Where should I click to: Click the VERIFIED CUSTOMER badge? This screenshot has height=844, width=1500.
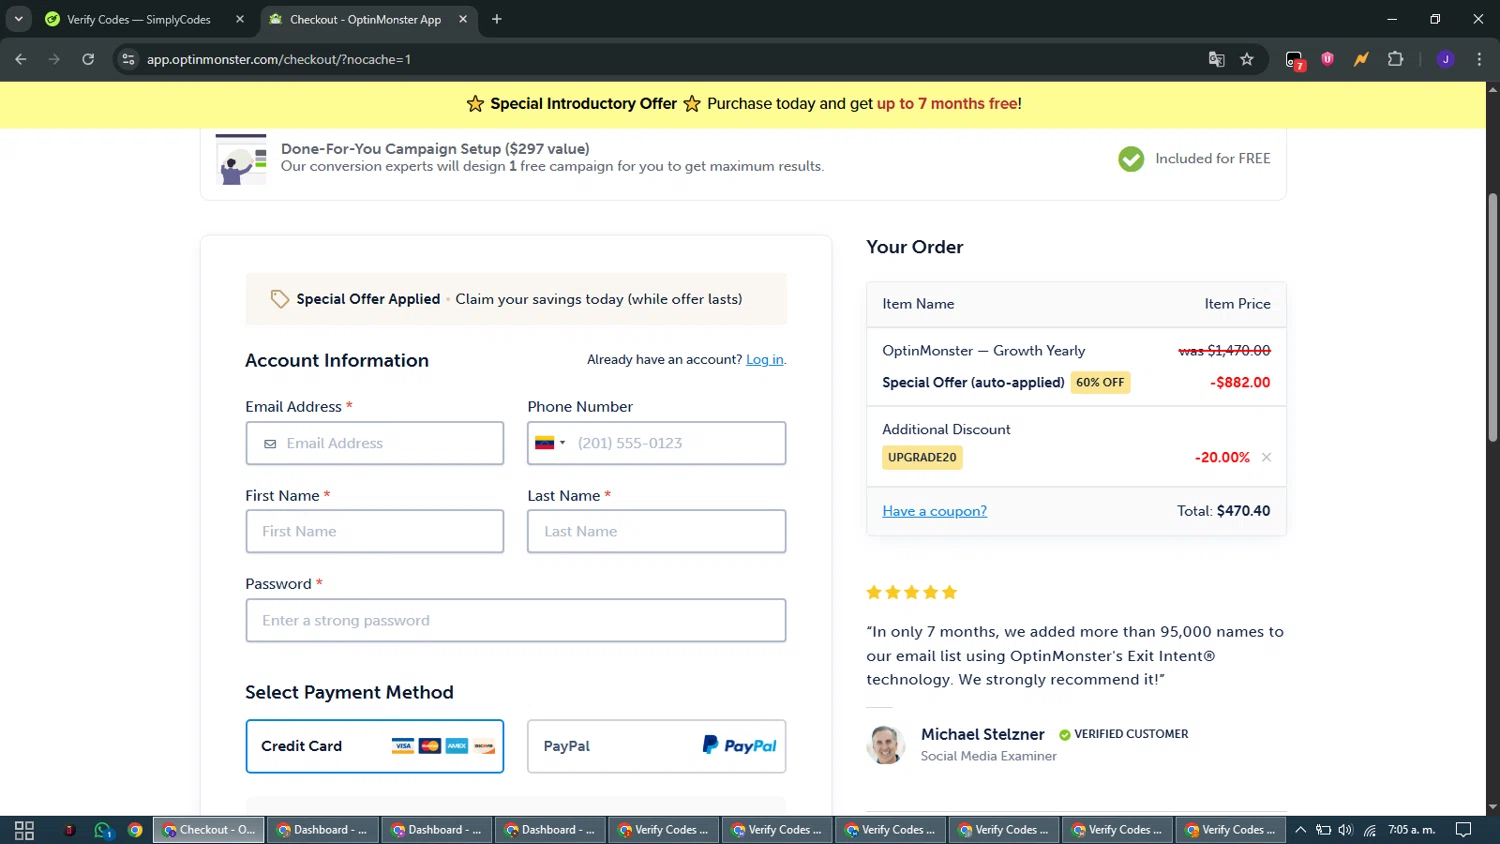coord(1124,734)
